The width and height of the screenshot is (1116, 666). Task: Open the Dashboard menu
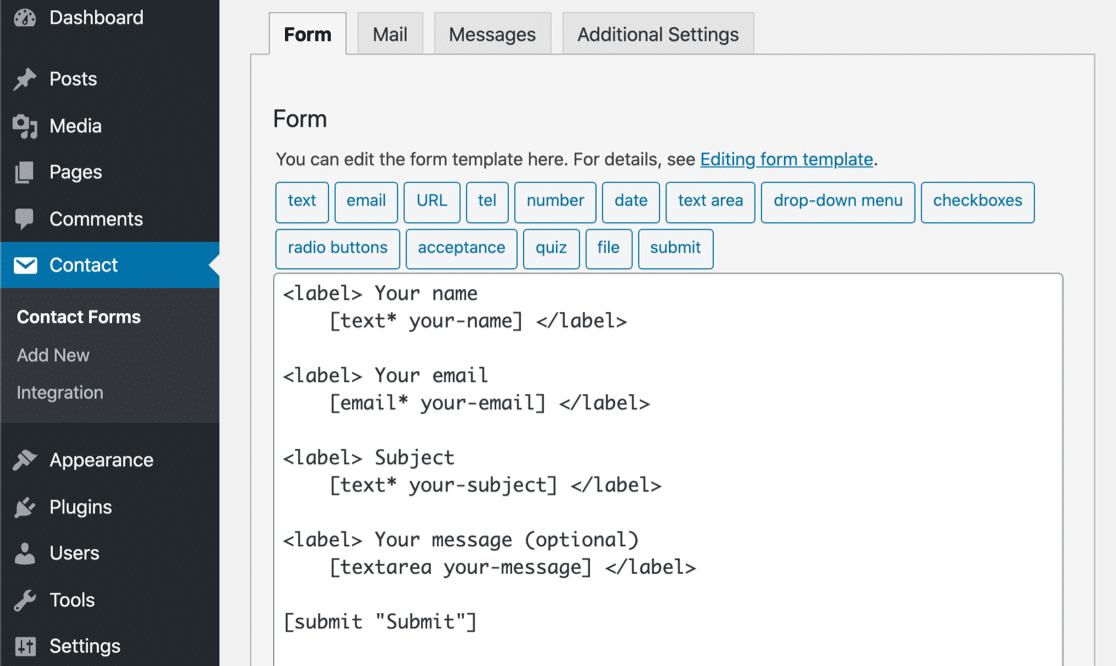[x=96, y=18]
